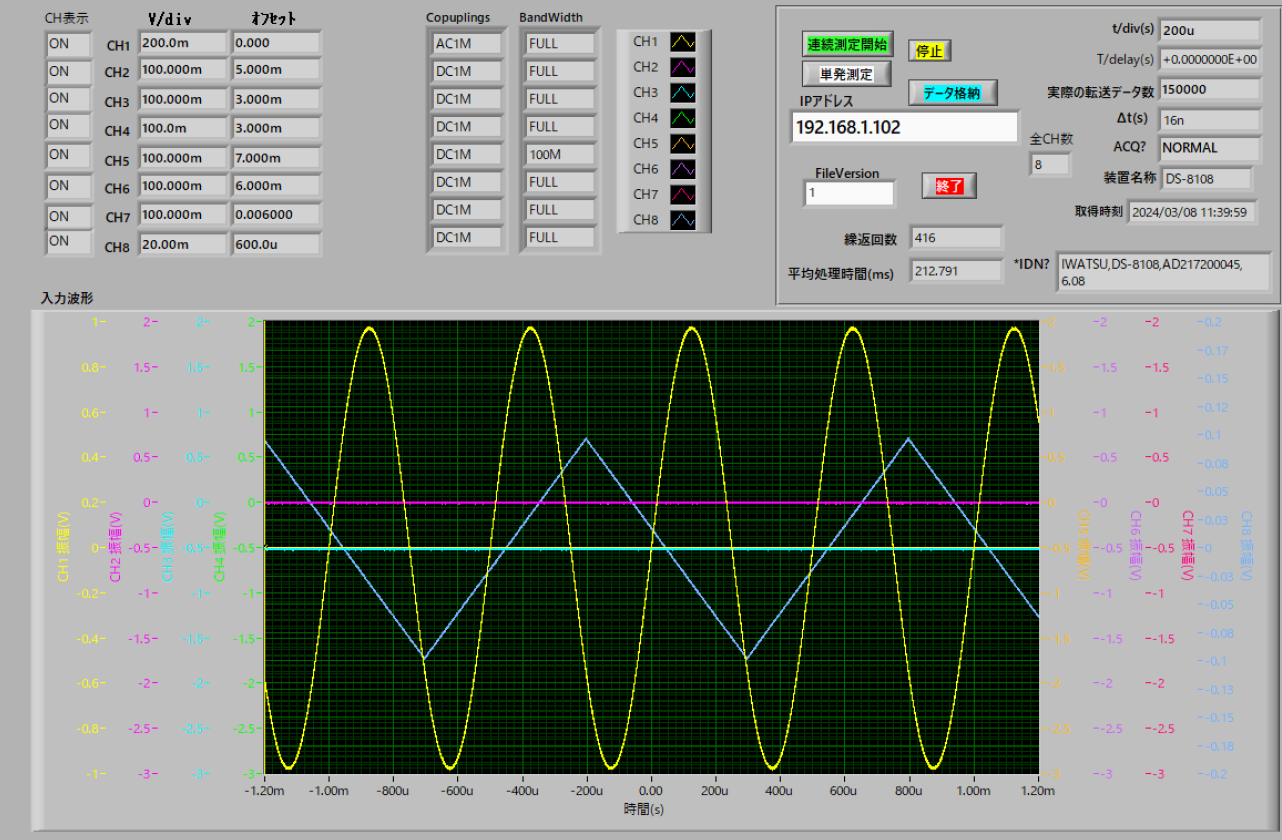The width and height of the screenshot is (1282, 840).
Task: Select the CH1 V/div value 200.0m
Action: (183, 43)
